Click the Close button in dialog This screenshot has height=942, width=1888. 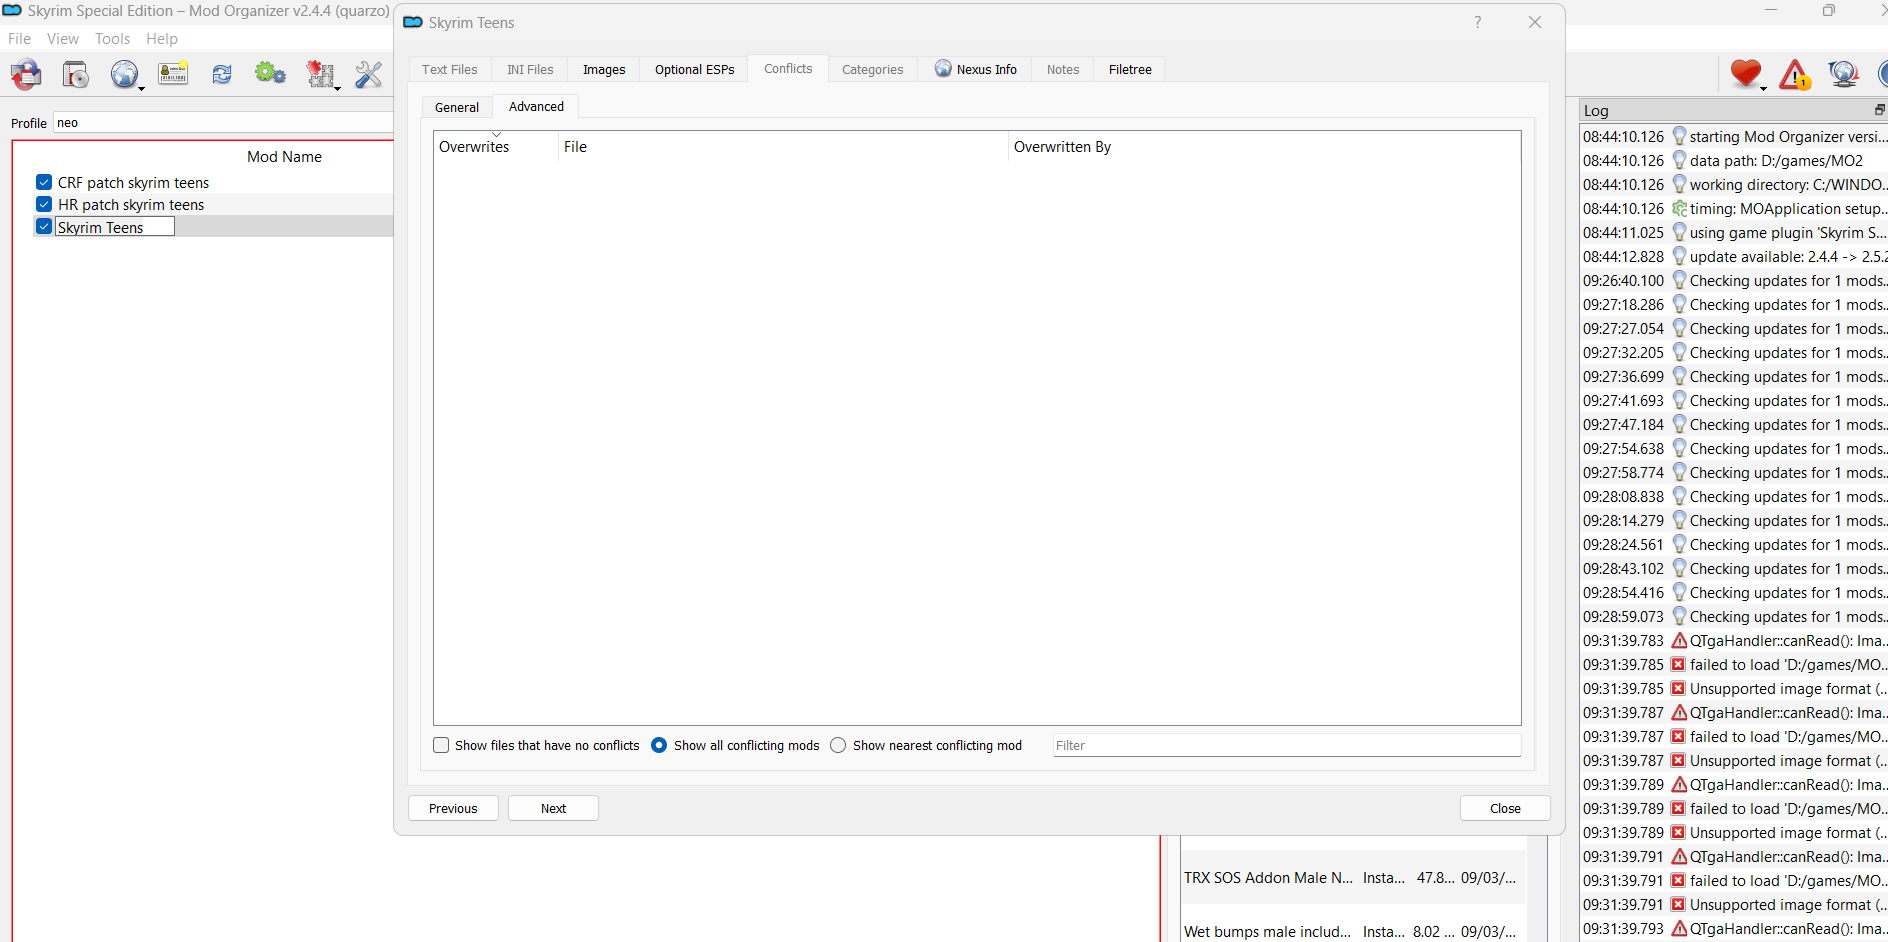(x=1505, y=808)
